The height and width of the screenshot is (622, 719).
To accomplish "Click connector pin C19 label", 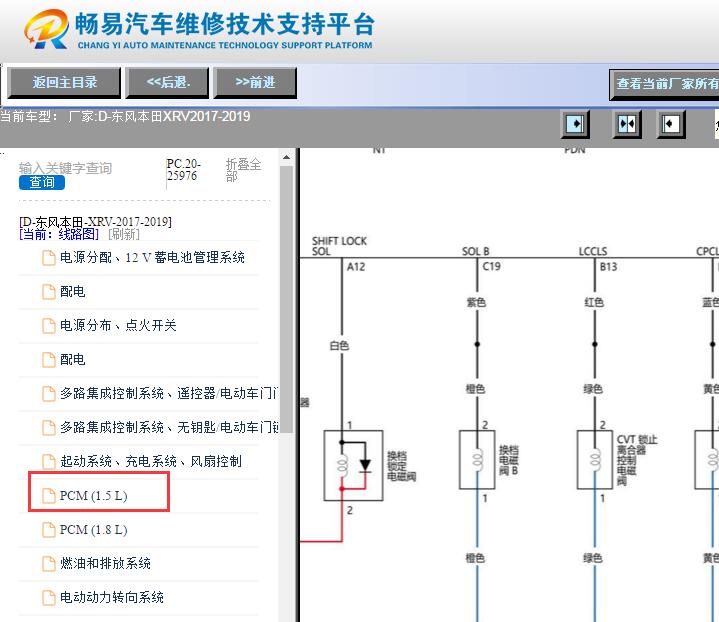I will (x=491, y=267).
